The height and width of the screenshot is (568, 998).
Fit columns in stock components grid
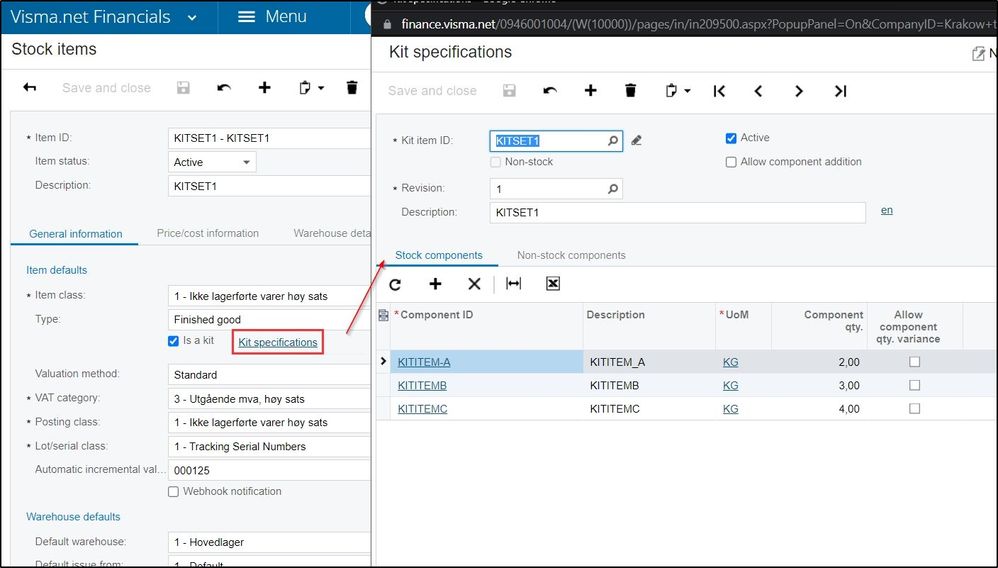(513, 284)
